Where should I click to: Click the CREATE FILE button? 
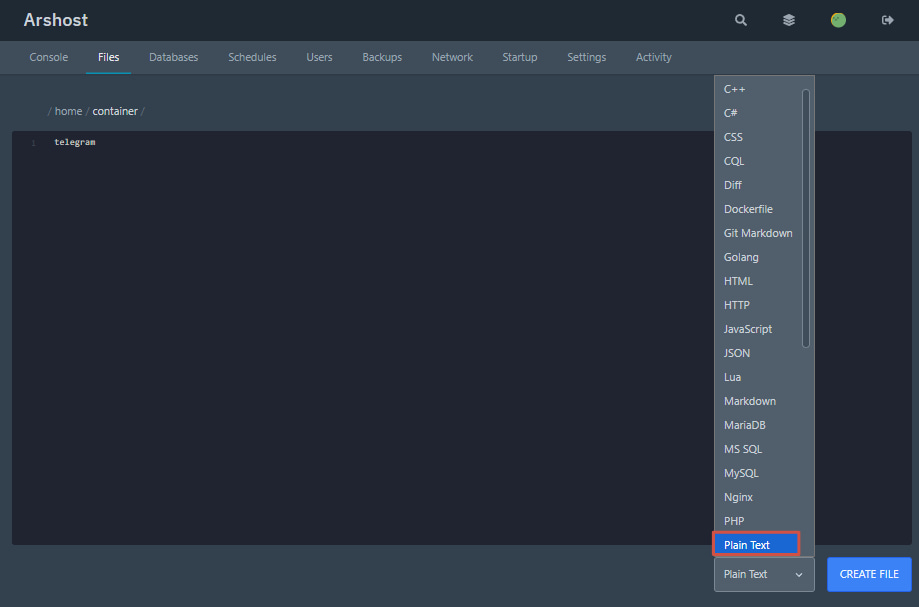(x=869, y=574)
